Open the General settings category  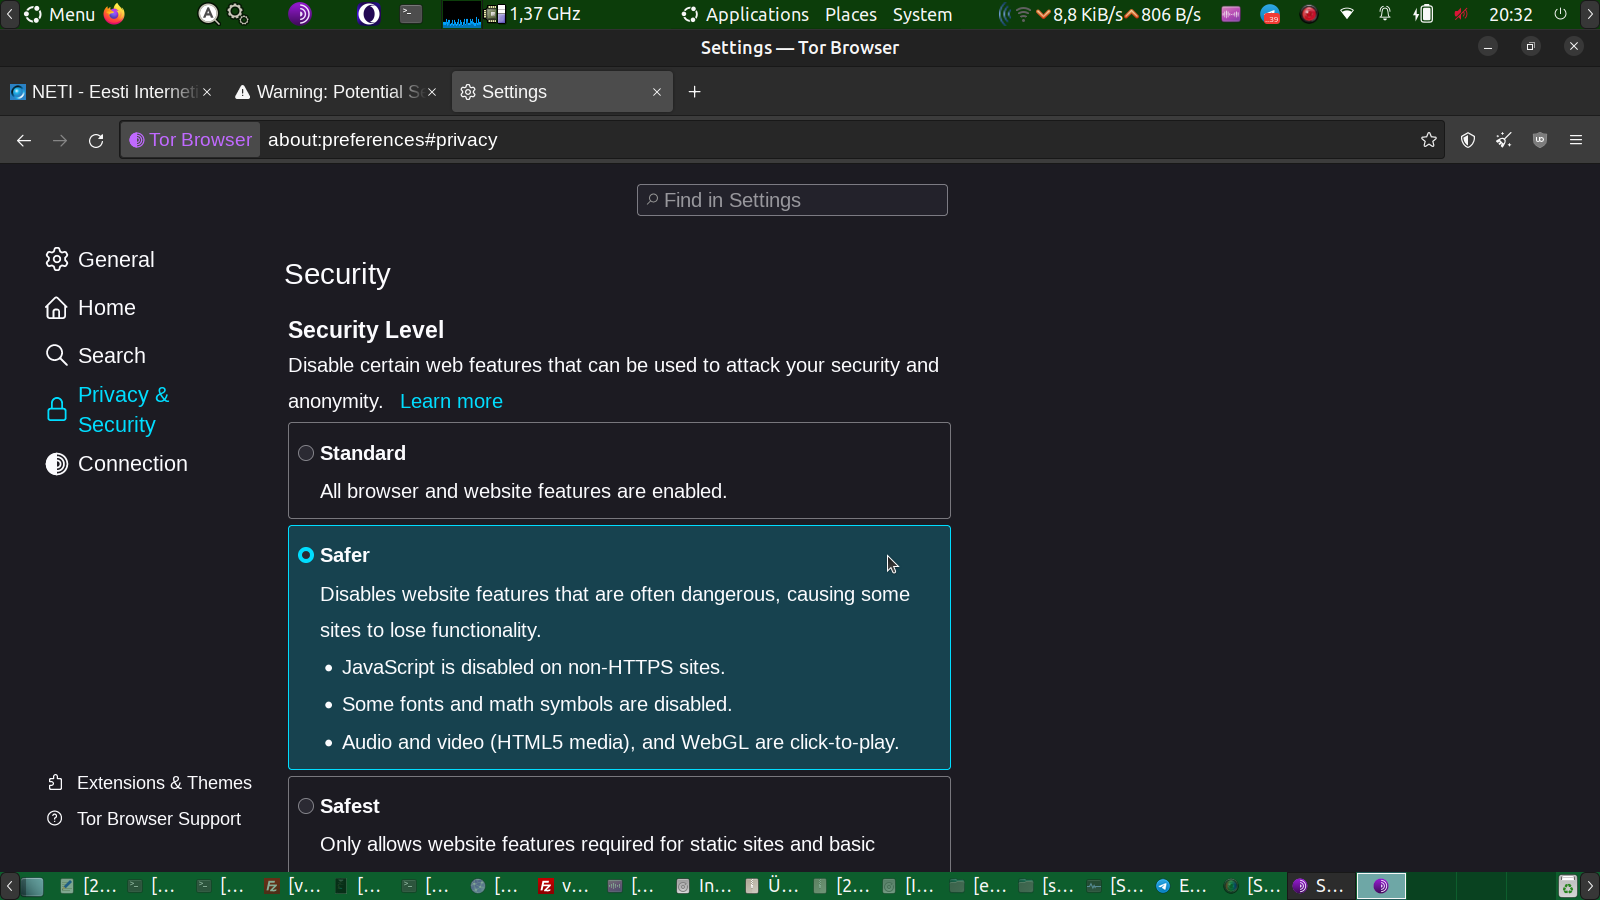pyautogui.click(x=100, y=260)
